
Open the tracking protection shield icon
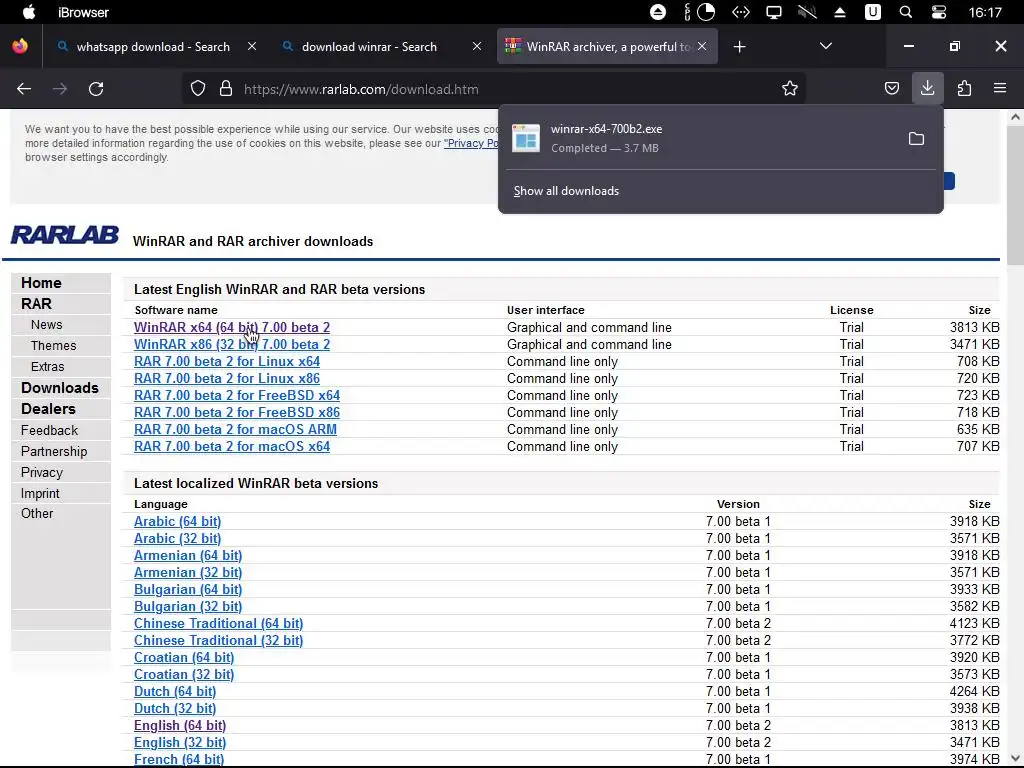(x=198, y=89)
